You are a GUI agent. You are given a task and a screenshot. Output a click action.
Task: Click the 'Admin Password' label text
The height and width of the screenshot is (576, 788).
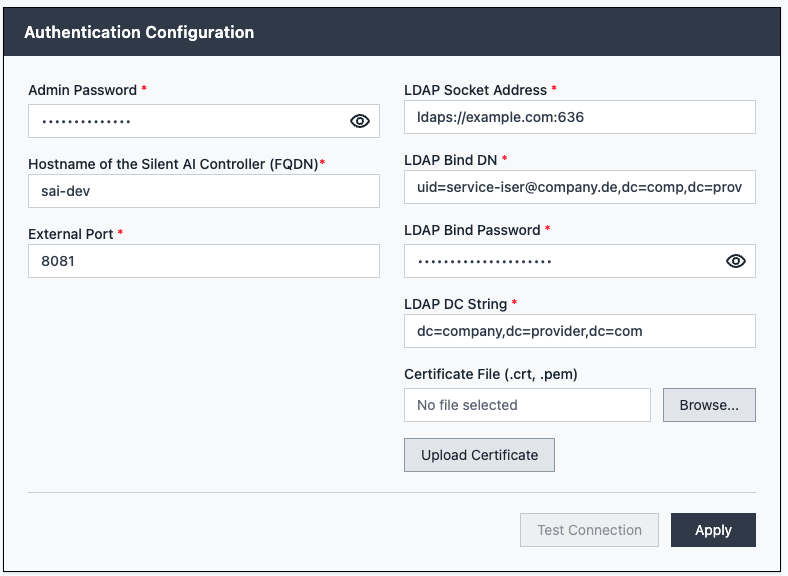pyautogui.click(x=82, y=90)
